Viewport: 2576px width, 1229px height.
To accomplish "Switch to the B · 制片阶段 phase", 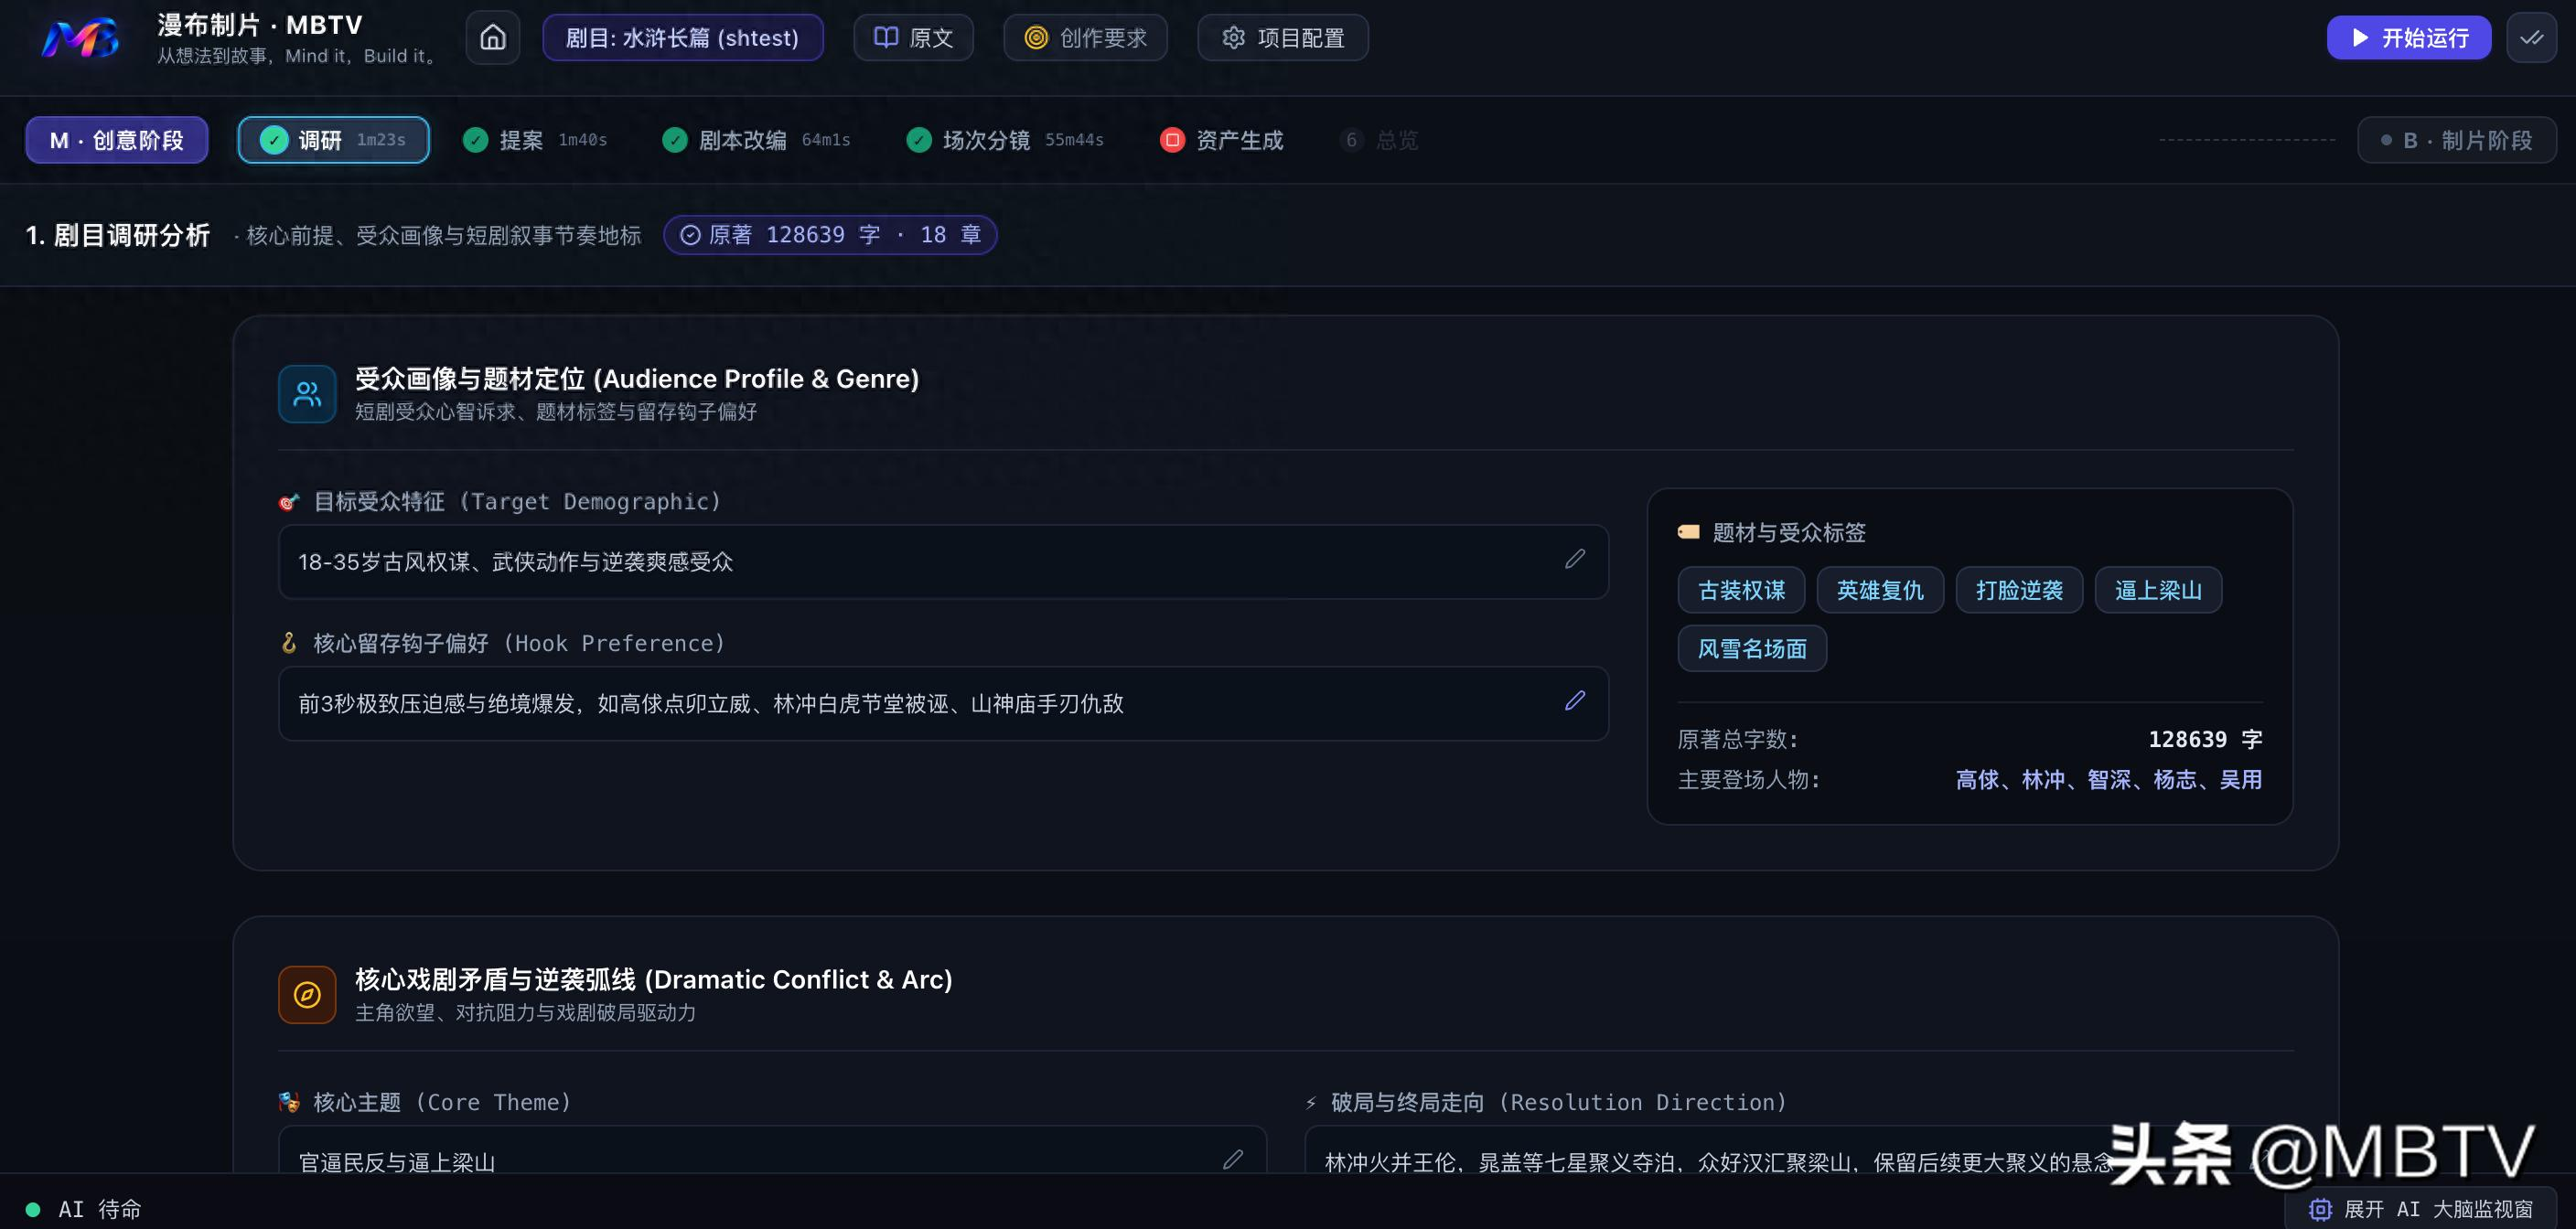I will click(x=2456, y=140).
